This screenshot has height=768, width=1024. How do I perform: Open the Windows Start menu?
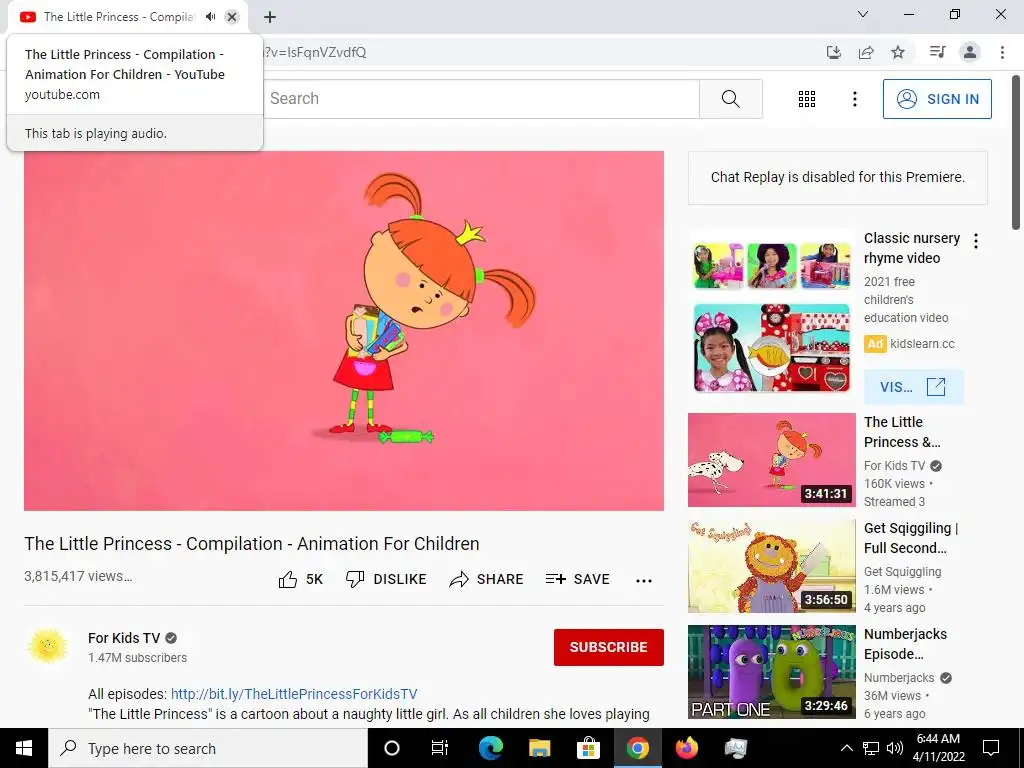tap(24, 748)
